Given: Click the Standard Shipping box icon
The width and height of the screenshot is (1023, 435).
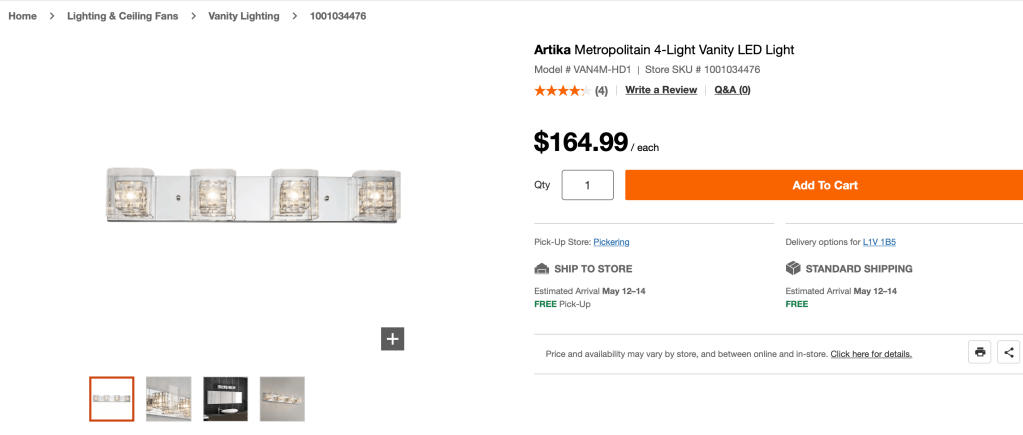Looking at the screenshot, I should (793, 268).
